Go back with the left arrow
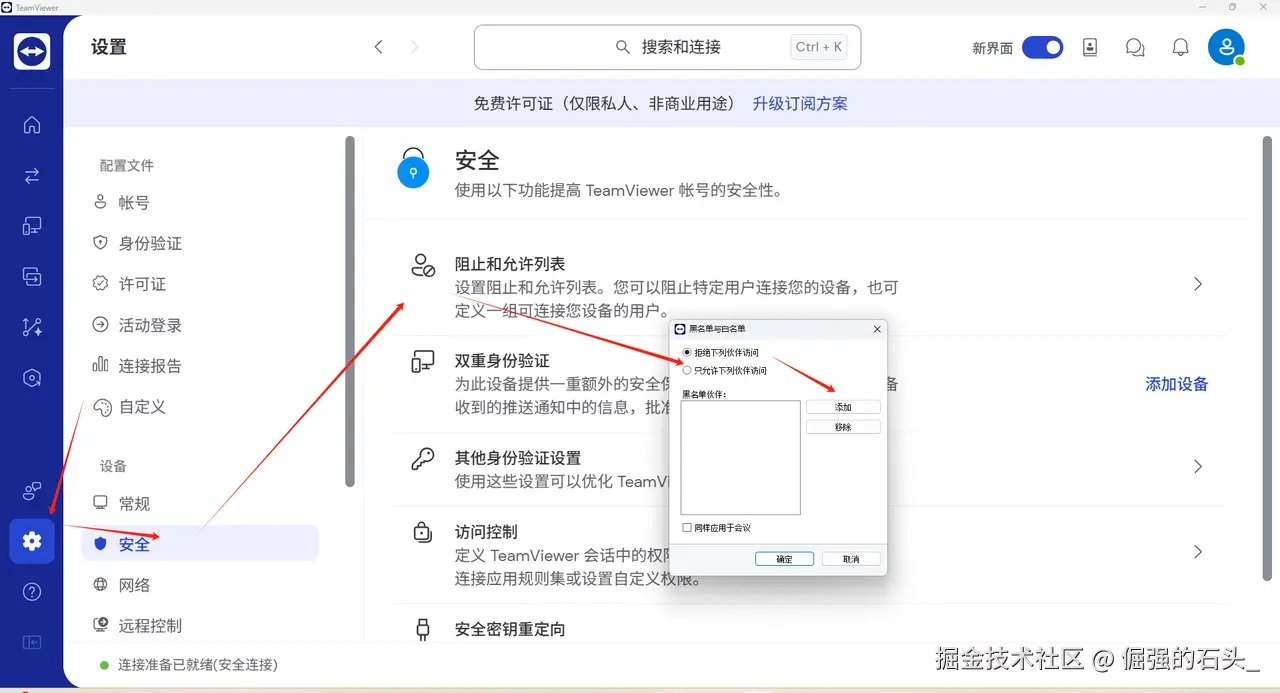The image size is (1280, 693). (378, 47)
